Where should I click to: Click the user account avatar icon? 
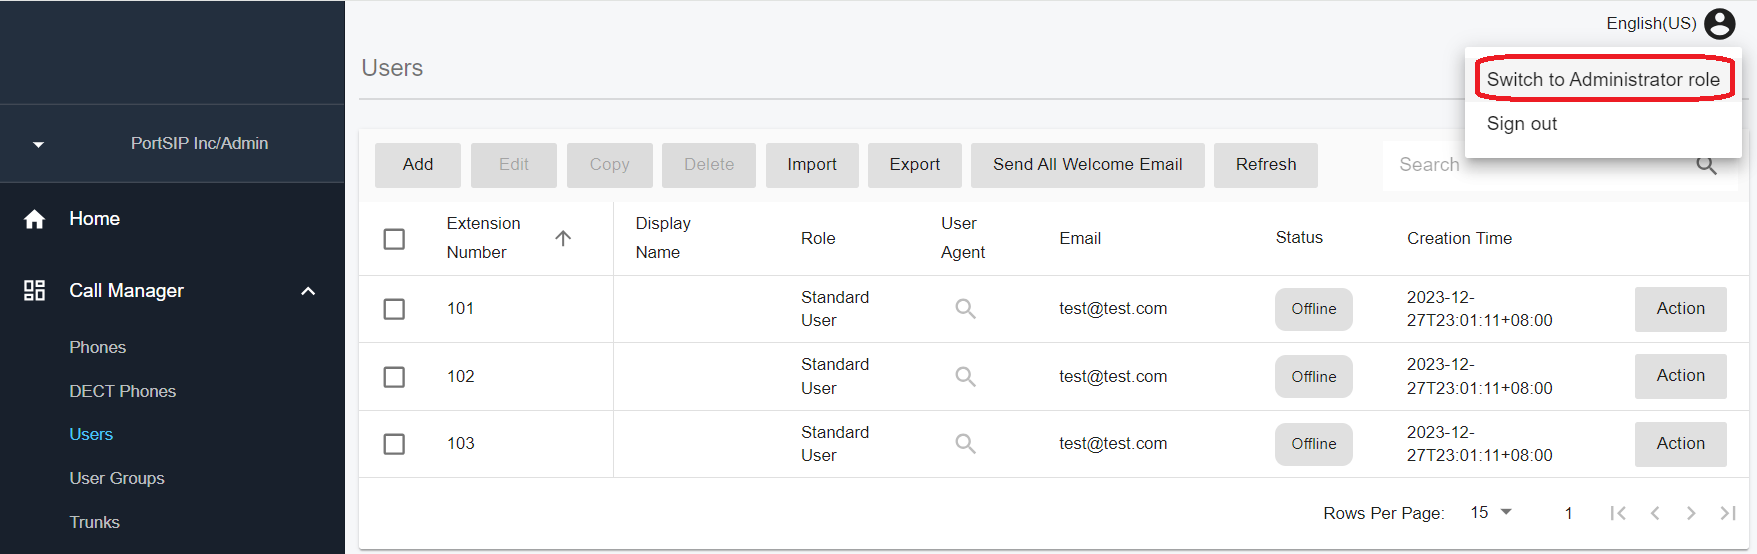pyautogui.click(x=1719, y=23)
